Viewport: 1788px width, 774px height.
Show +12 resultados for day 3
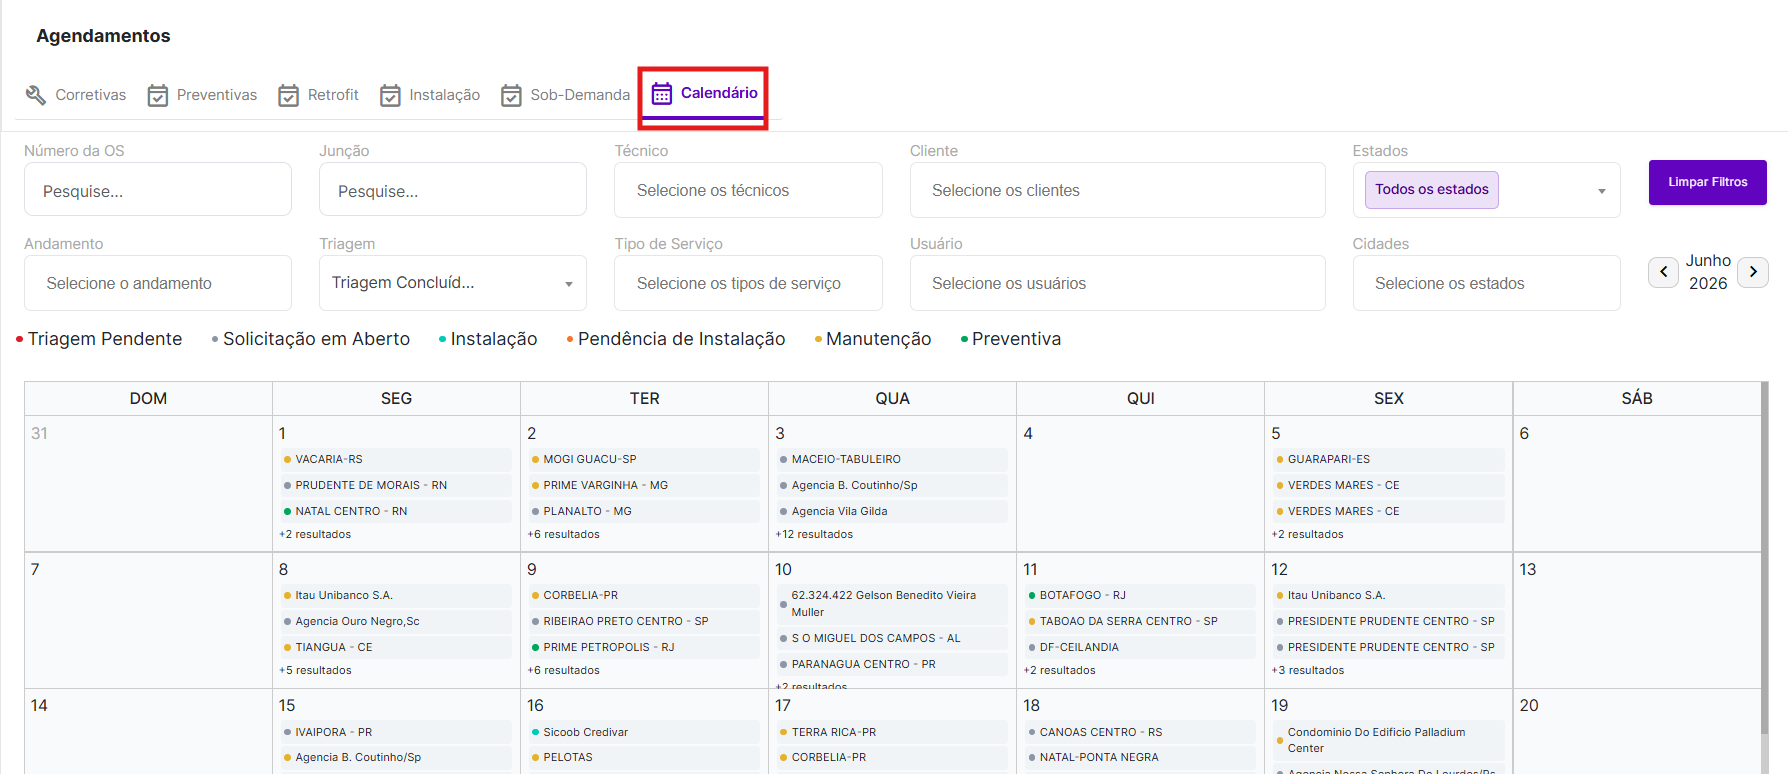pos(814,534)
